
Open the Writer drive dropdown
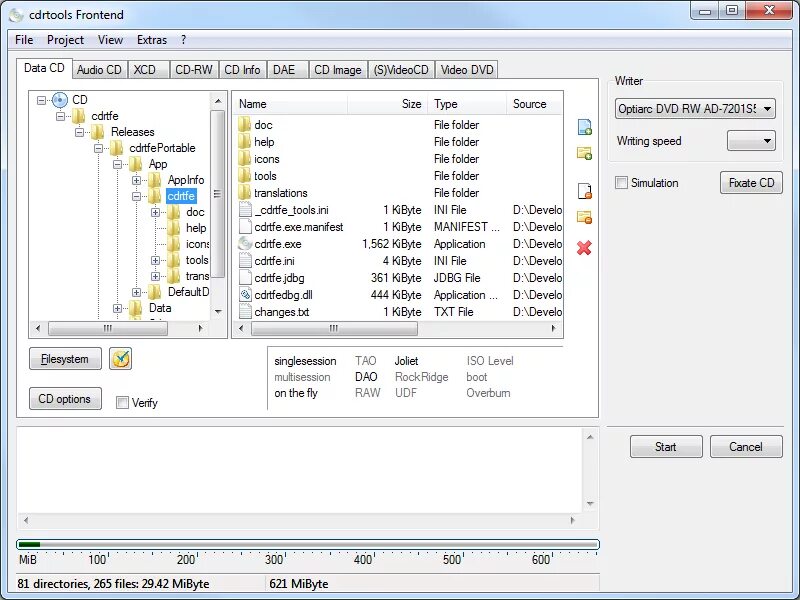coord(695,109)
